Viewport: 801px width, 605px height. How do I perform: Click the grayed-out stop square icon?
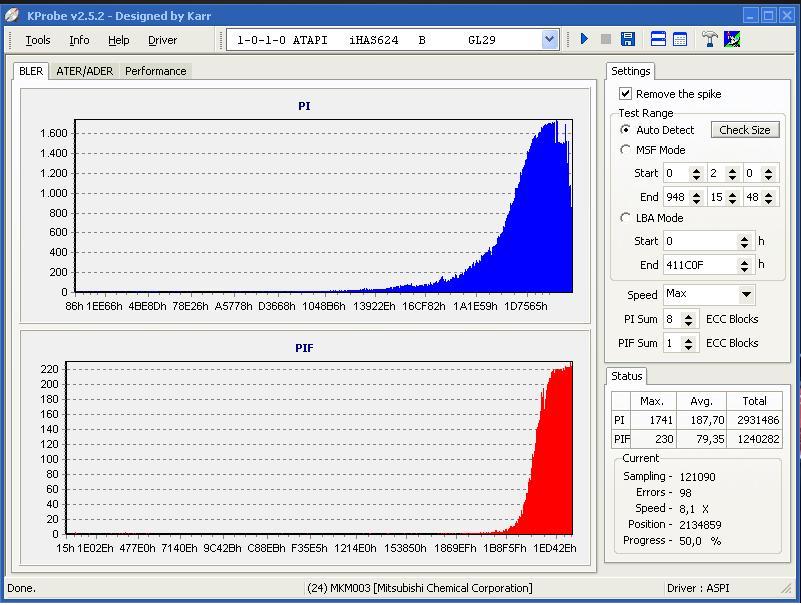coord(606,40)
